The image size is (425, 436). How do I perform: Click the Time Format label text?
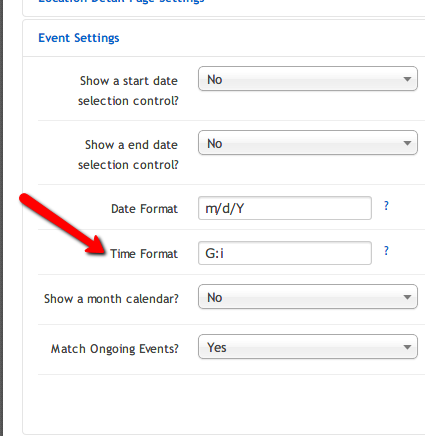tap(144, 254)
